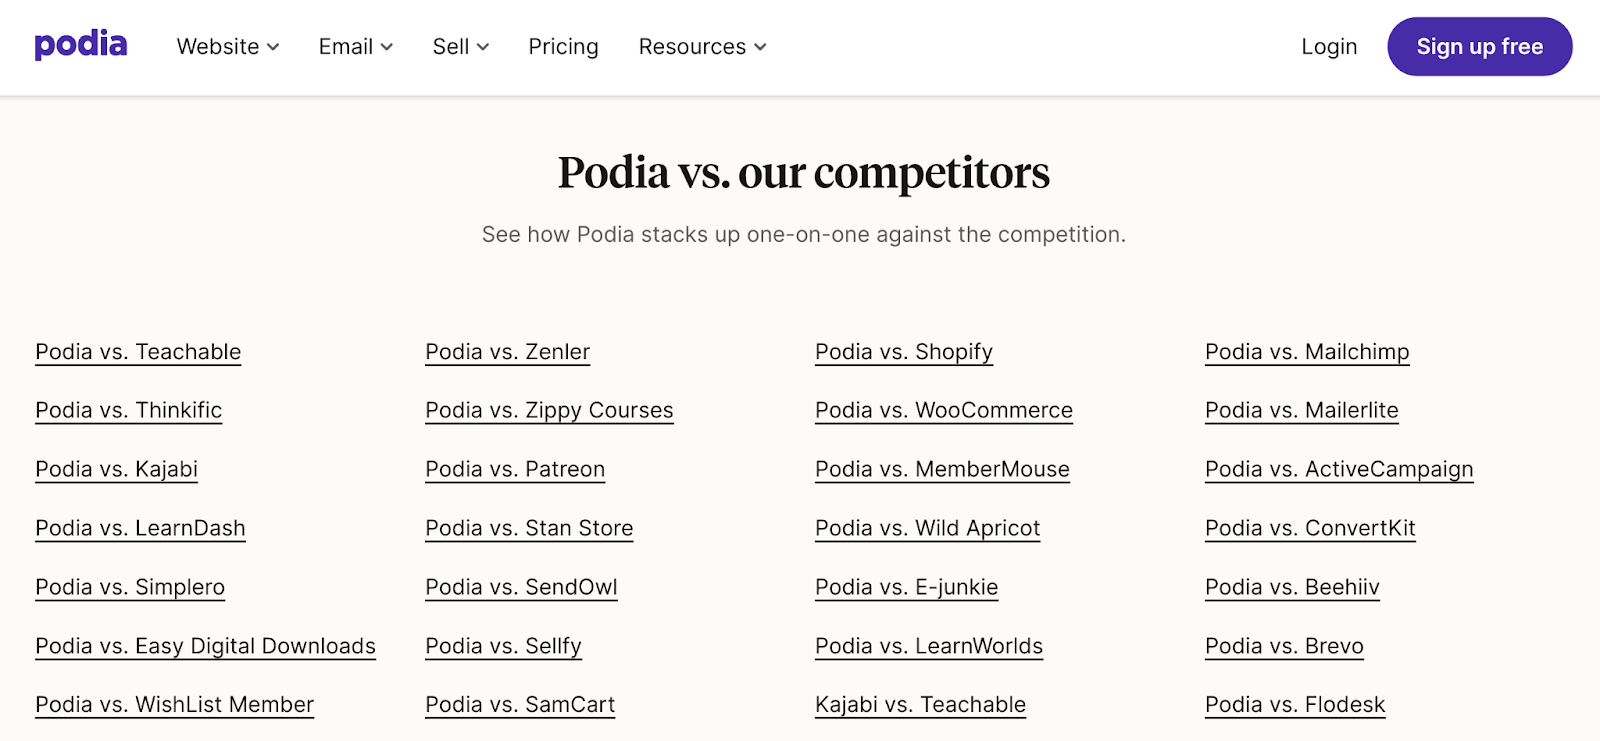
Task: Open the Podia vs. Kajabi comparison
Action: 116,469
